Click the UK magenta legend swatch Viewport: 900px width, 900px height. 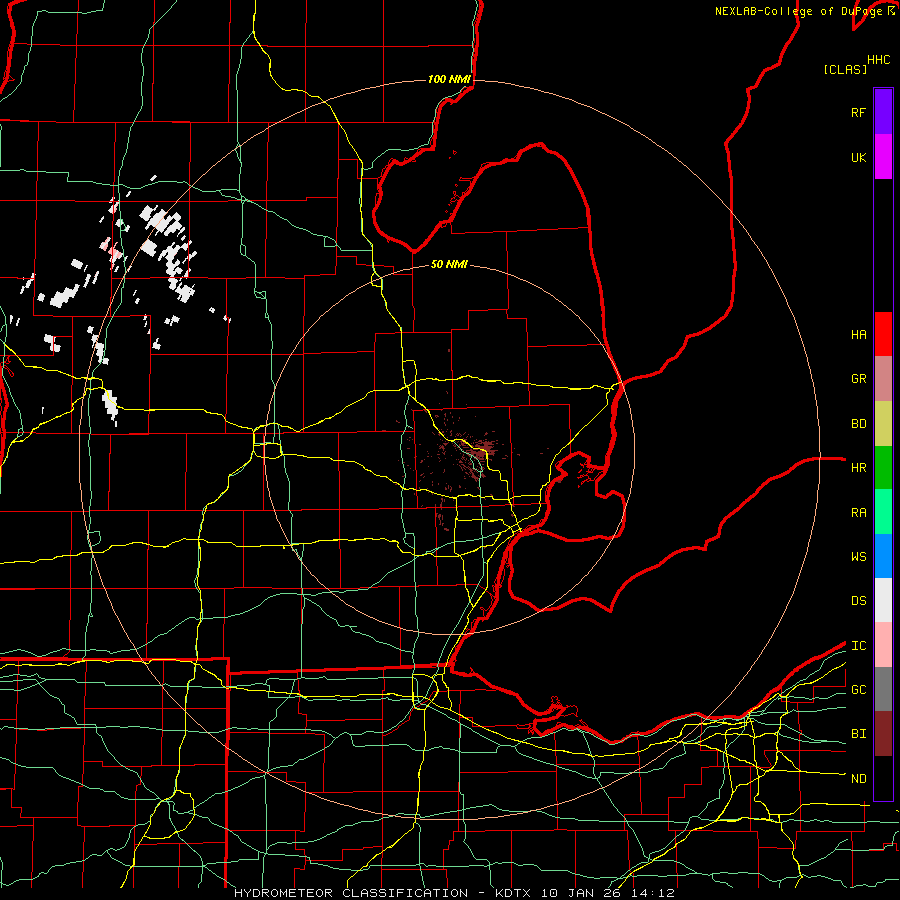883,157
